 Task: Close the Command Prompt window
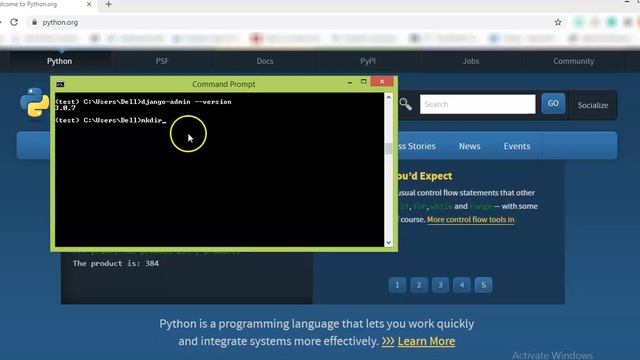(x=382, y=82)
